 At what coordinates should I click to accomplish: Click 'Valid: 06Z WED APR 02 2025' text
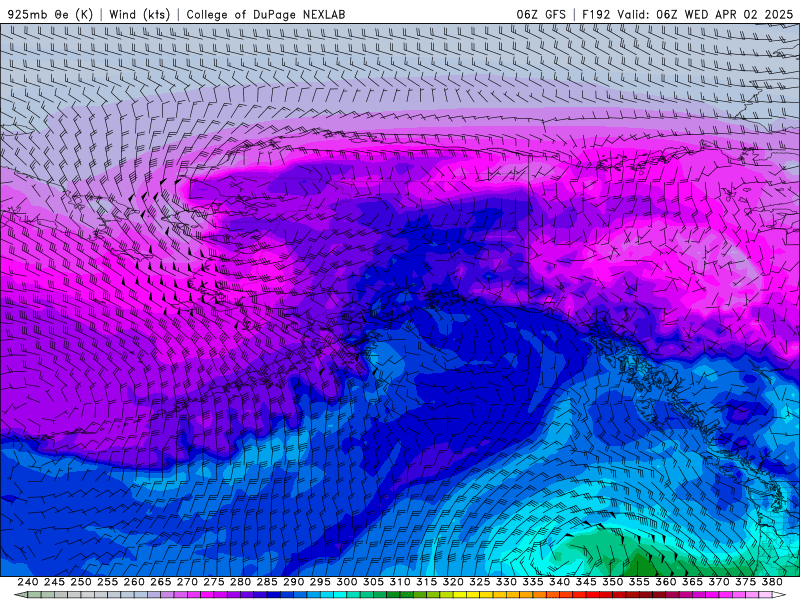pos(705,14)
